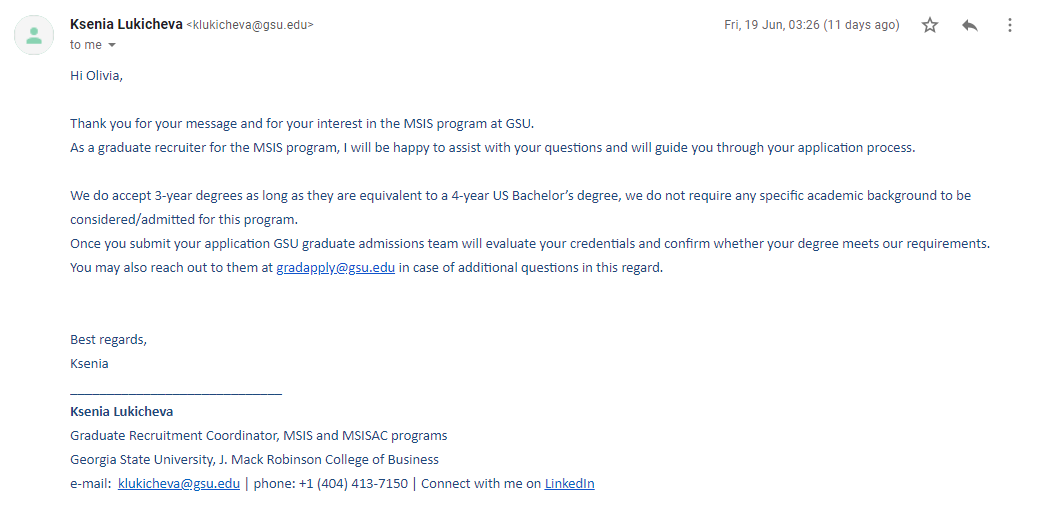Expand recipient details arrow beside "to me"
This screenshot has height=508, width=1038.
112,45
